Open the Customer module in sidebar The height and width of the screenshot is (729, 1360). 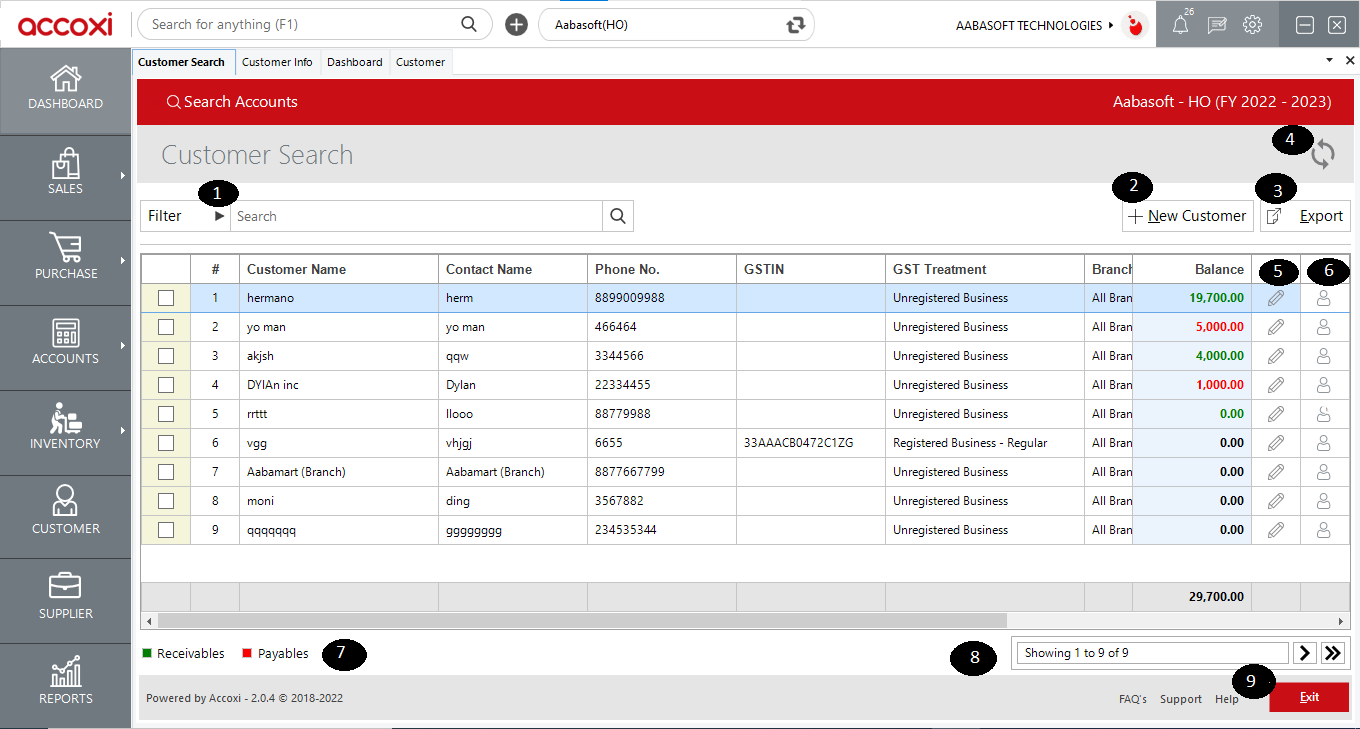coord(65,517)
